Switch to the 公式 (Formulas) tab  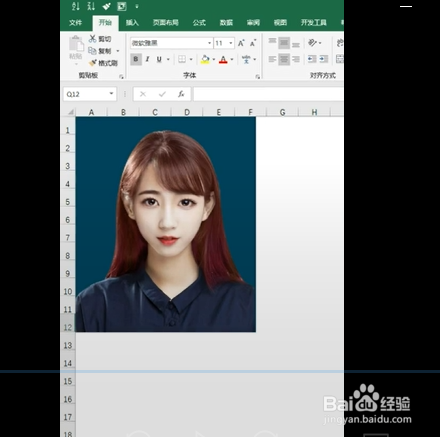pos(199,23)
